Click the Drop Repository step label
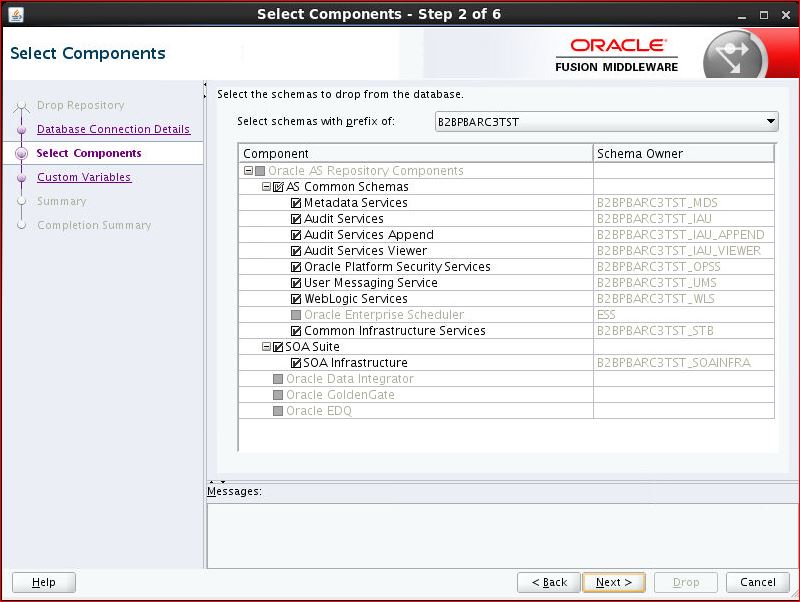The image size is (800, 602). click(x=81, y=106)
